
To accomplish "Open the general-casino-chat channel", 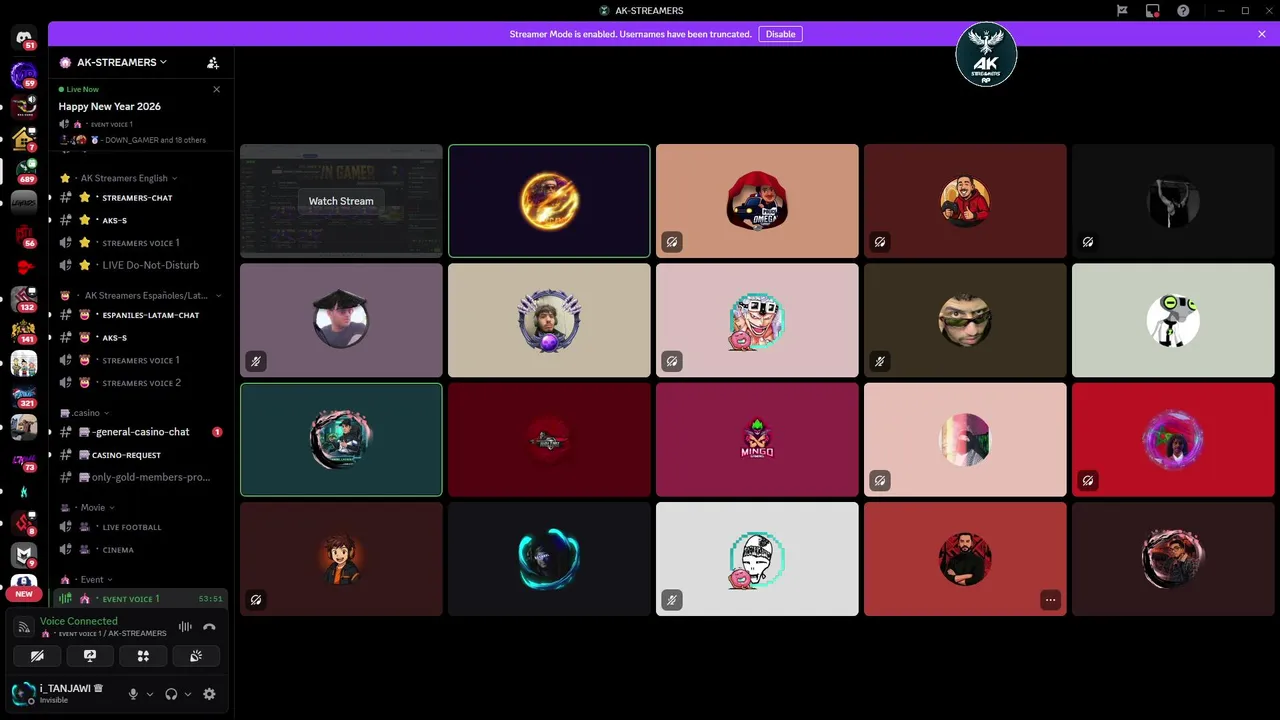I will coord(140,432).
